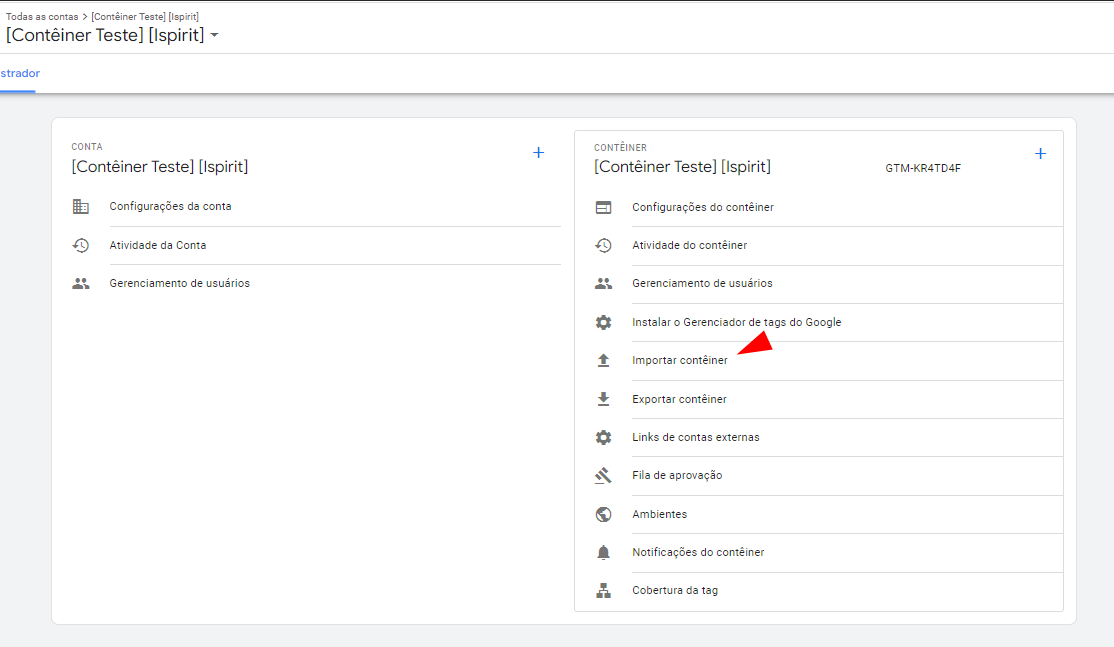
Task: Open account Gerenciamento de usuários
Action: 179,283
